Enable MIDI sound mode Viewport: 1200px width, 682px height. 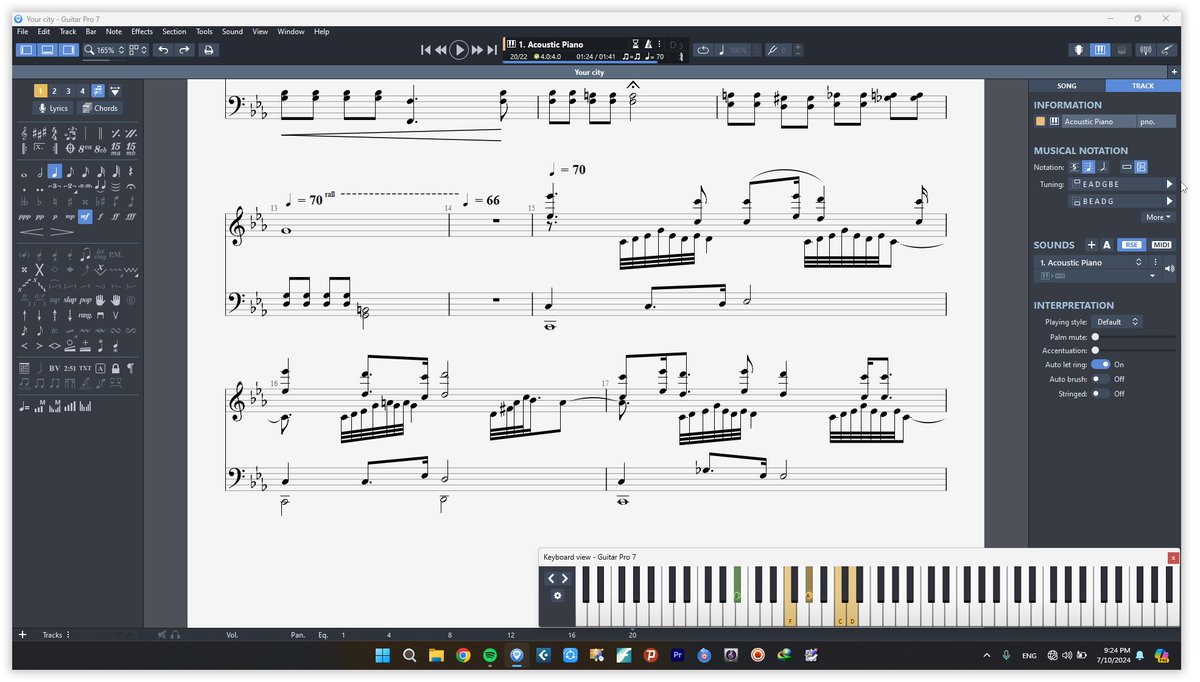point(1161,245)
